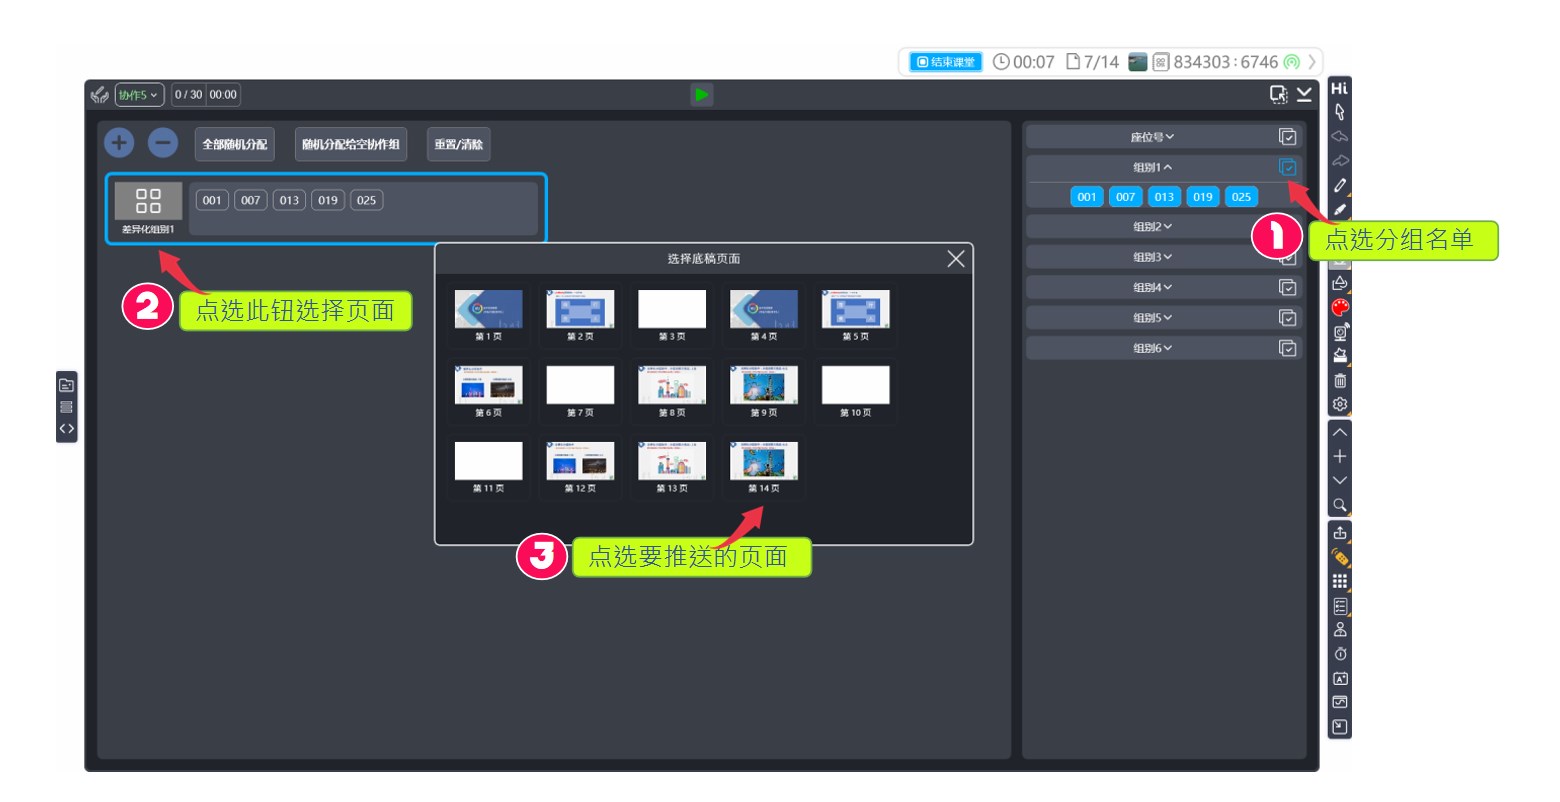The width and height of the screenshot is (1560, 802).
Task: Select the trash delete tool in toolbar
Action: click(1340, 380)
